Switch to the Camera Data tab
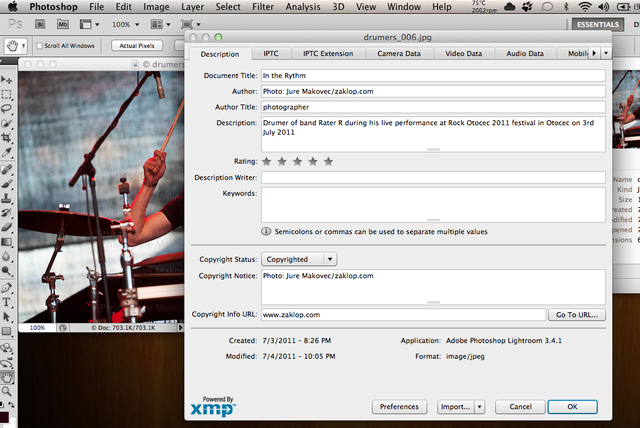 (399, 53)
